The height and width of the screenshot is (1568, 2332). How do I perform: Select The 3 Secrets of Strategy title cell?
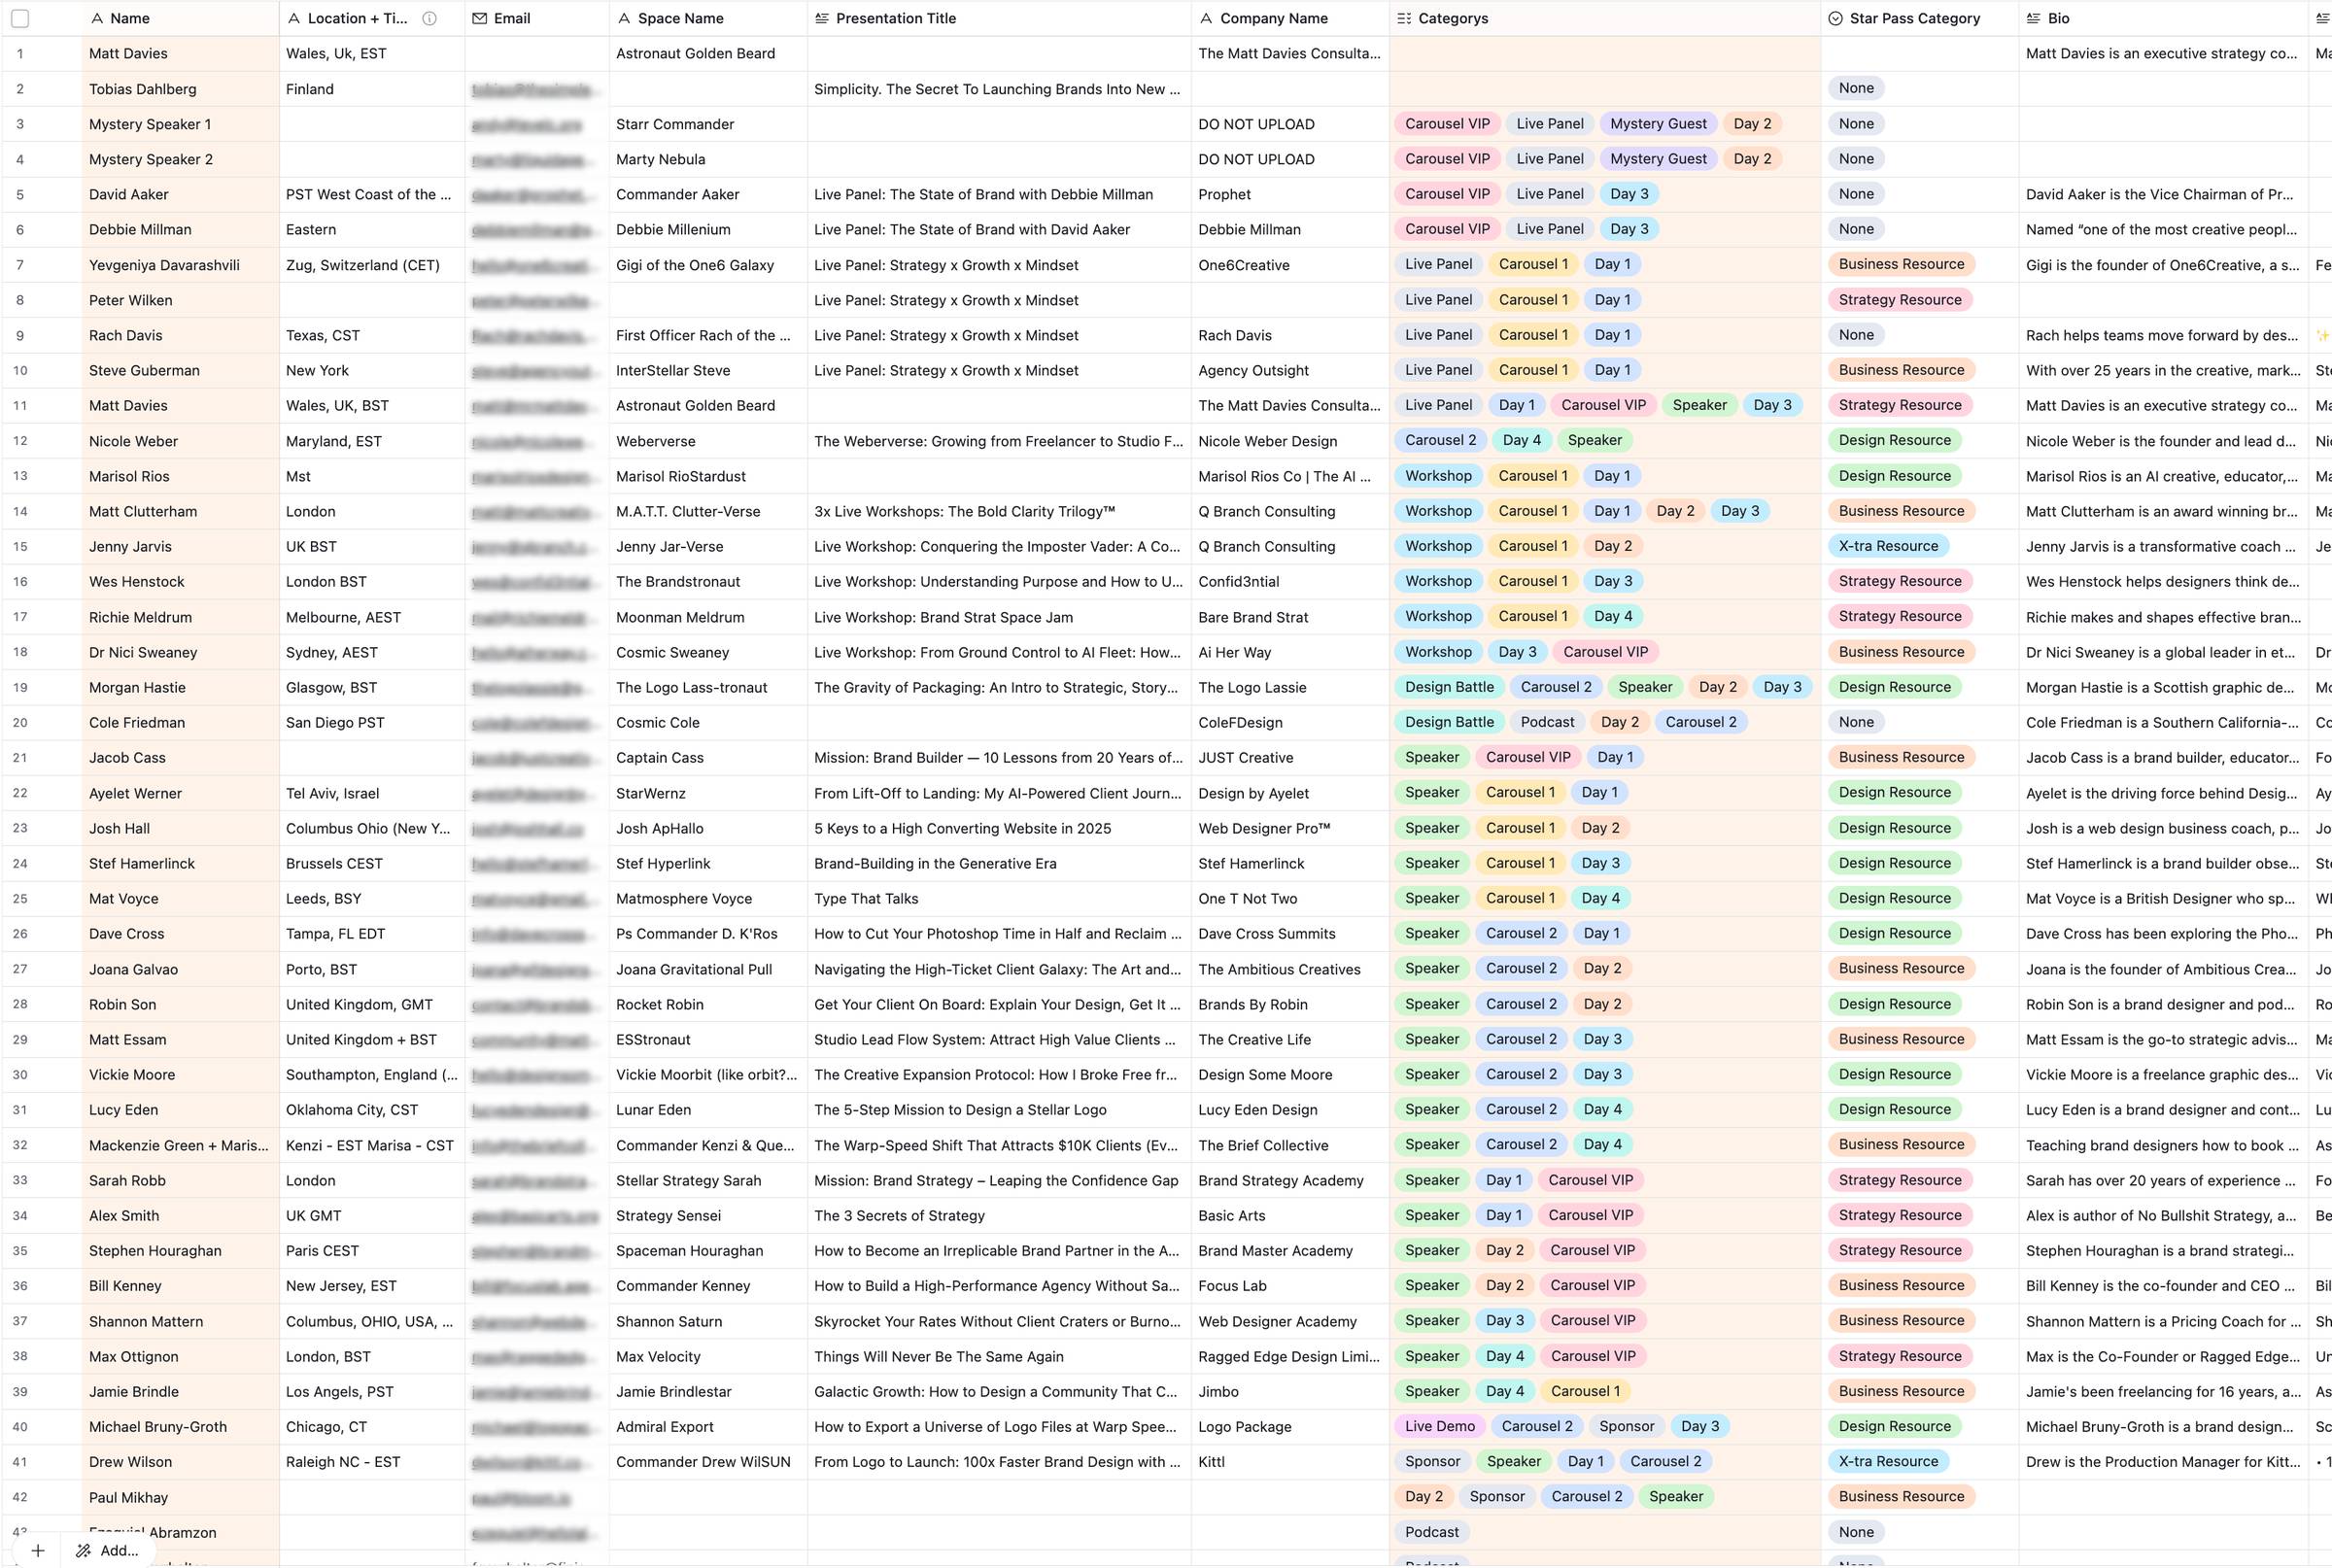point(999,1215)
